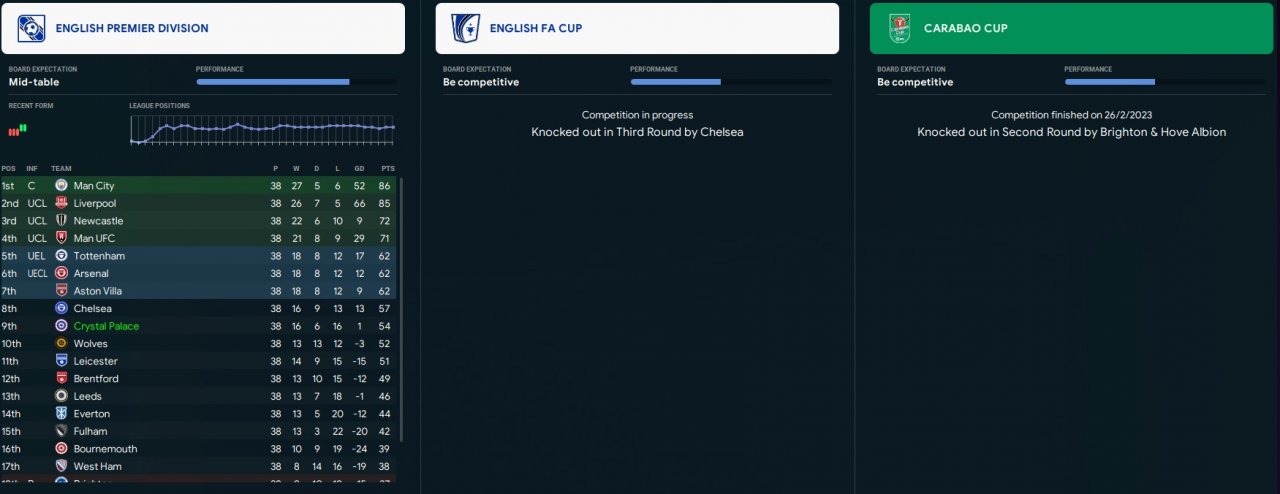Click 'Competition finished on 26/2/2023' text
The image size is (1280, 494).
pyautogui.click(x=1071, y=115)
